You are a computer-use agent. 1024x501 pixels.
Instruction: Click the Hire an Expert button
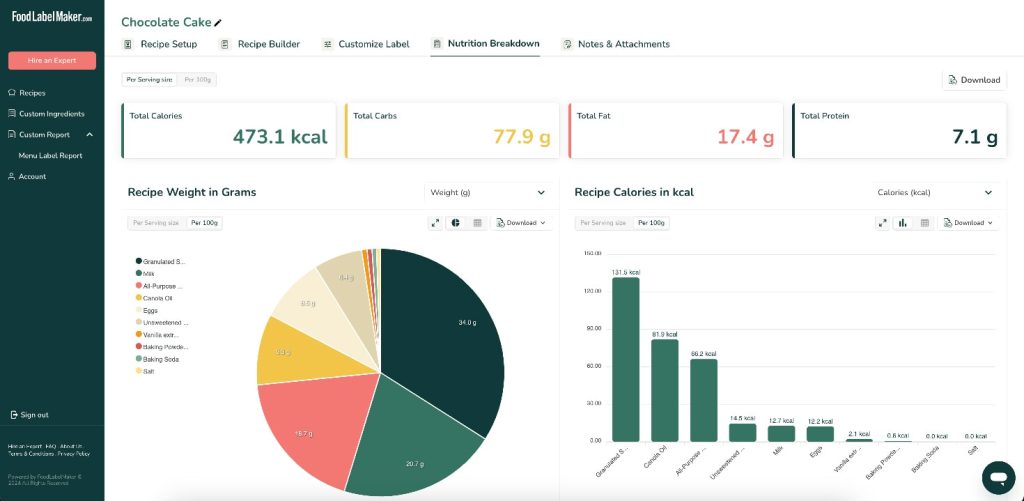click(x=52, y=61)
